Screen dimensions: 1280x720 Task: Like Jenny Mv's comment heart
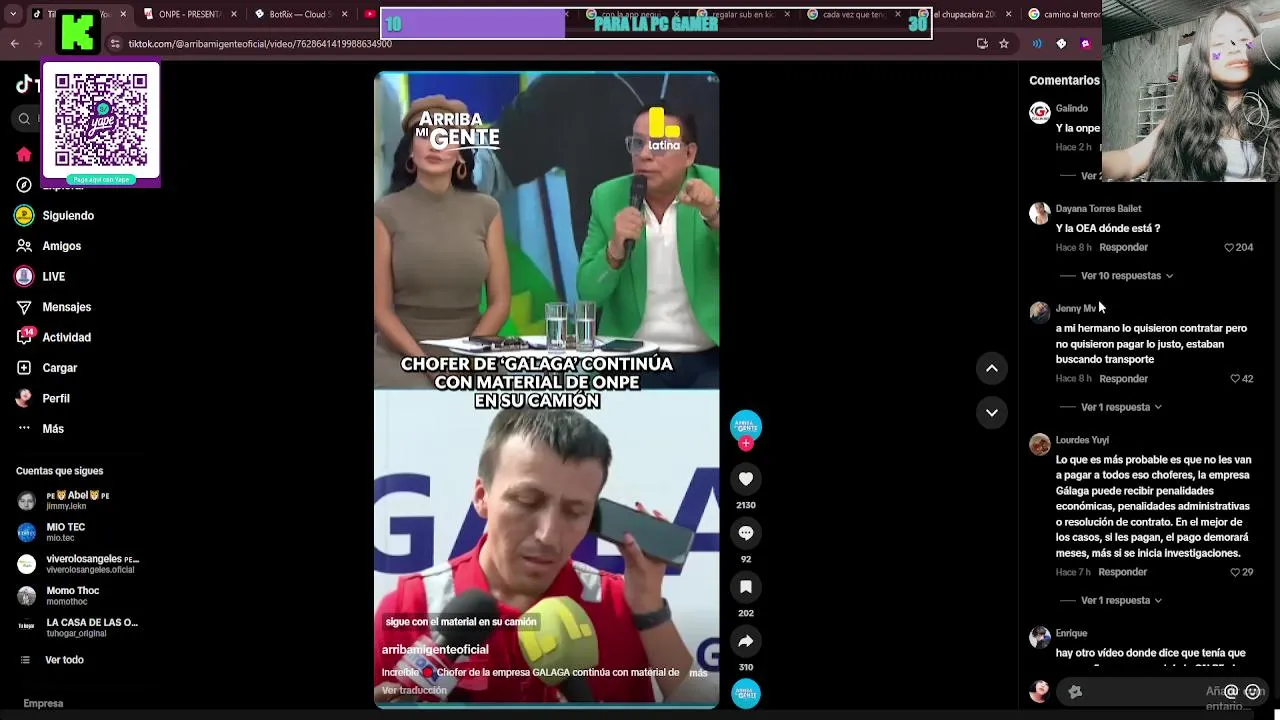tap(1235, 378)
